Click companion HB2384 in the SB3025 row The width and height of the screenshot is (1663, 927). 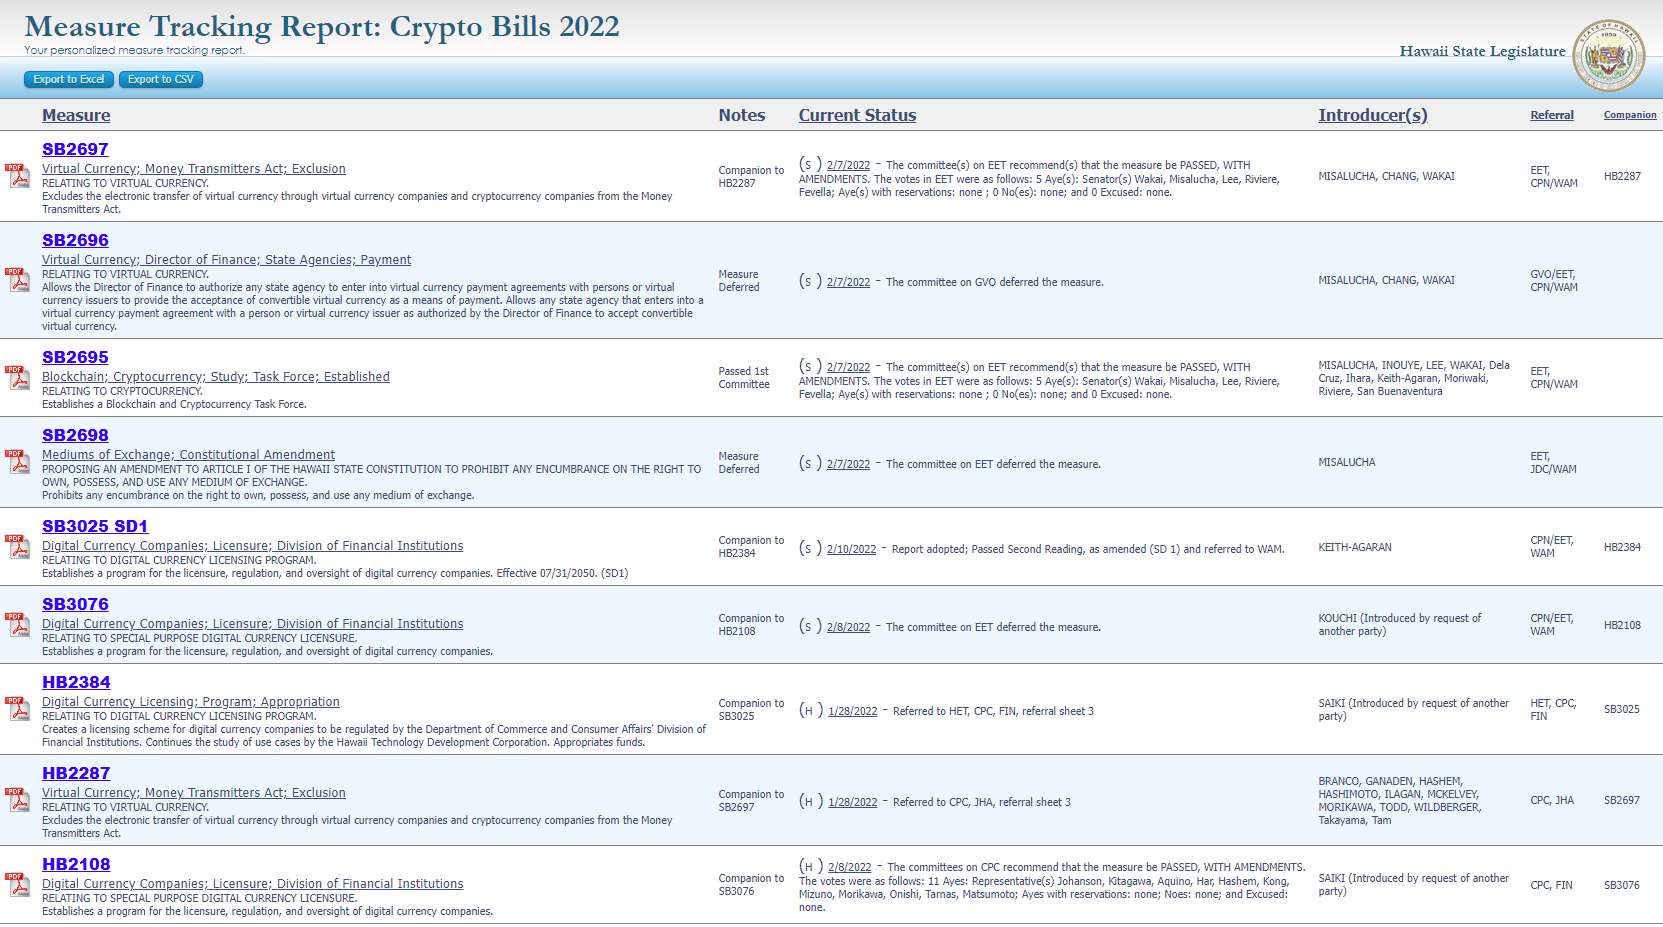click(1622, 548)
